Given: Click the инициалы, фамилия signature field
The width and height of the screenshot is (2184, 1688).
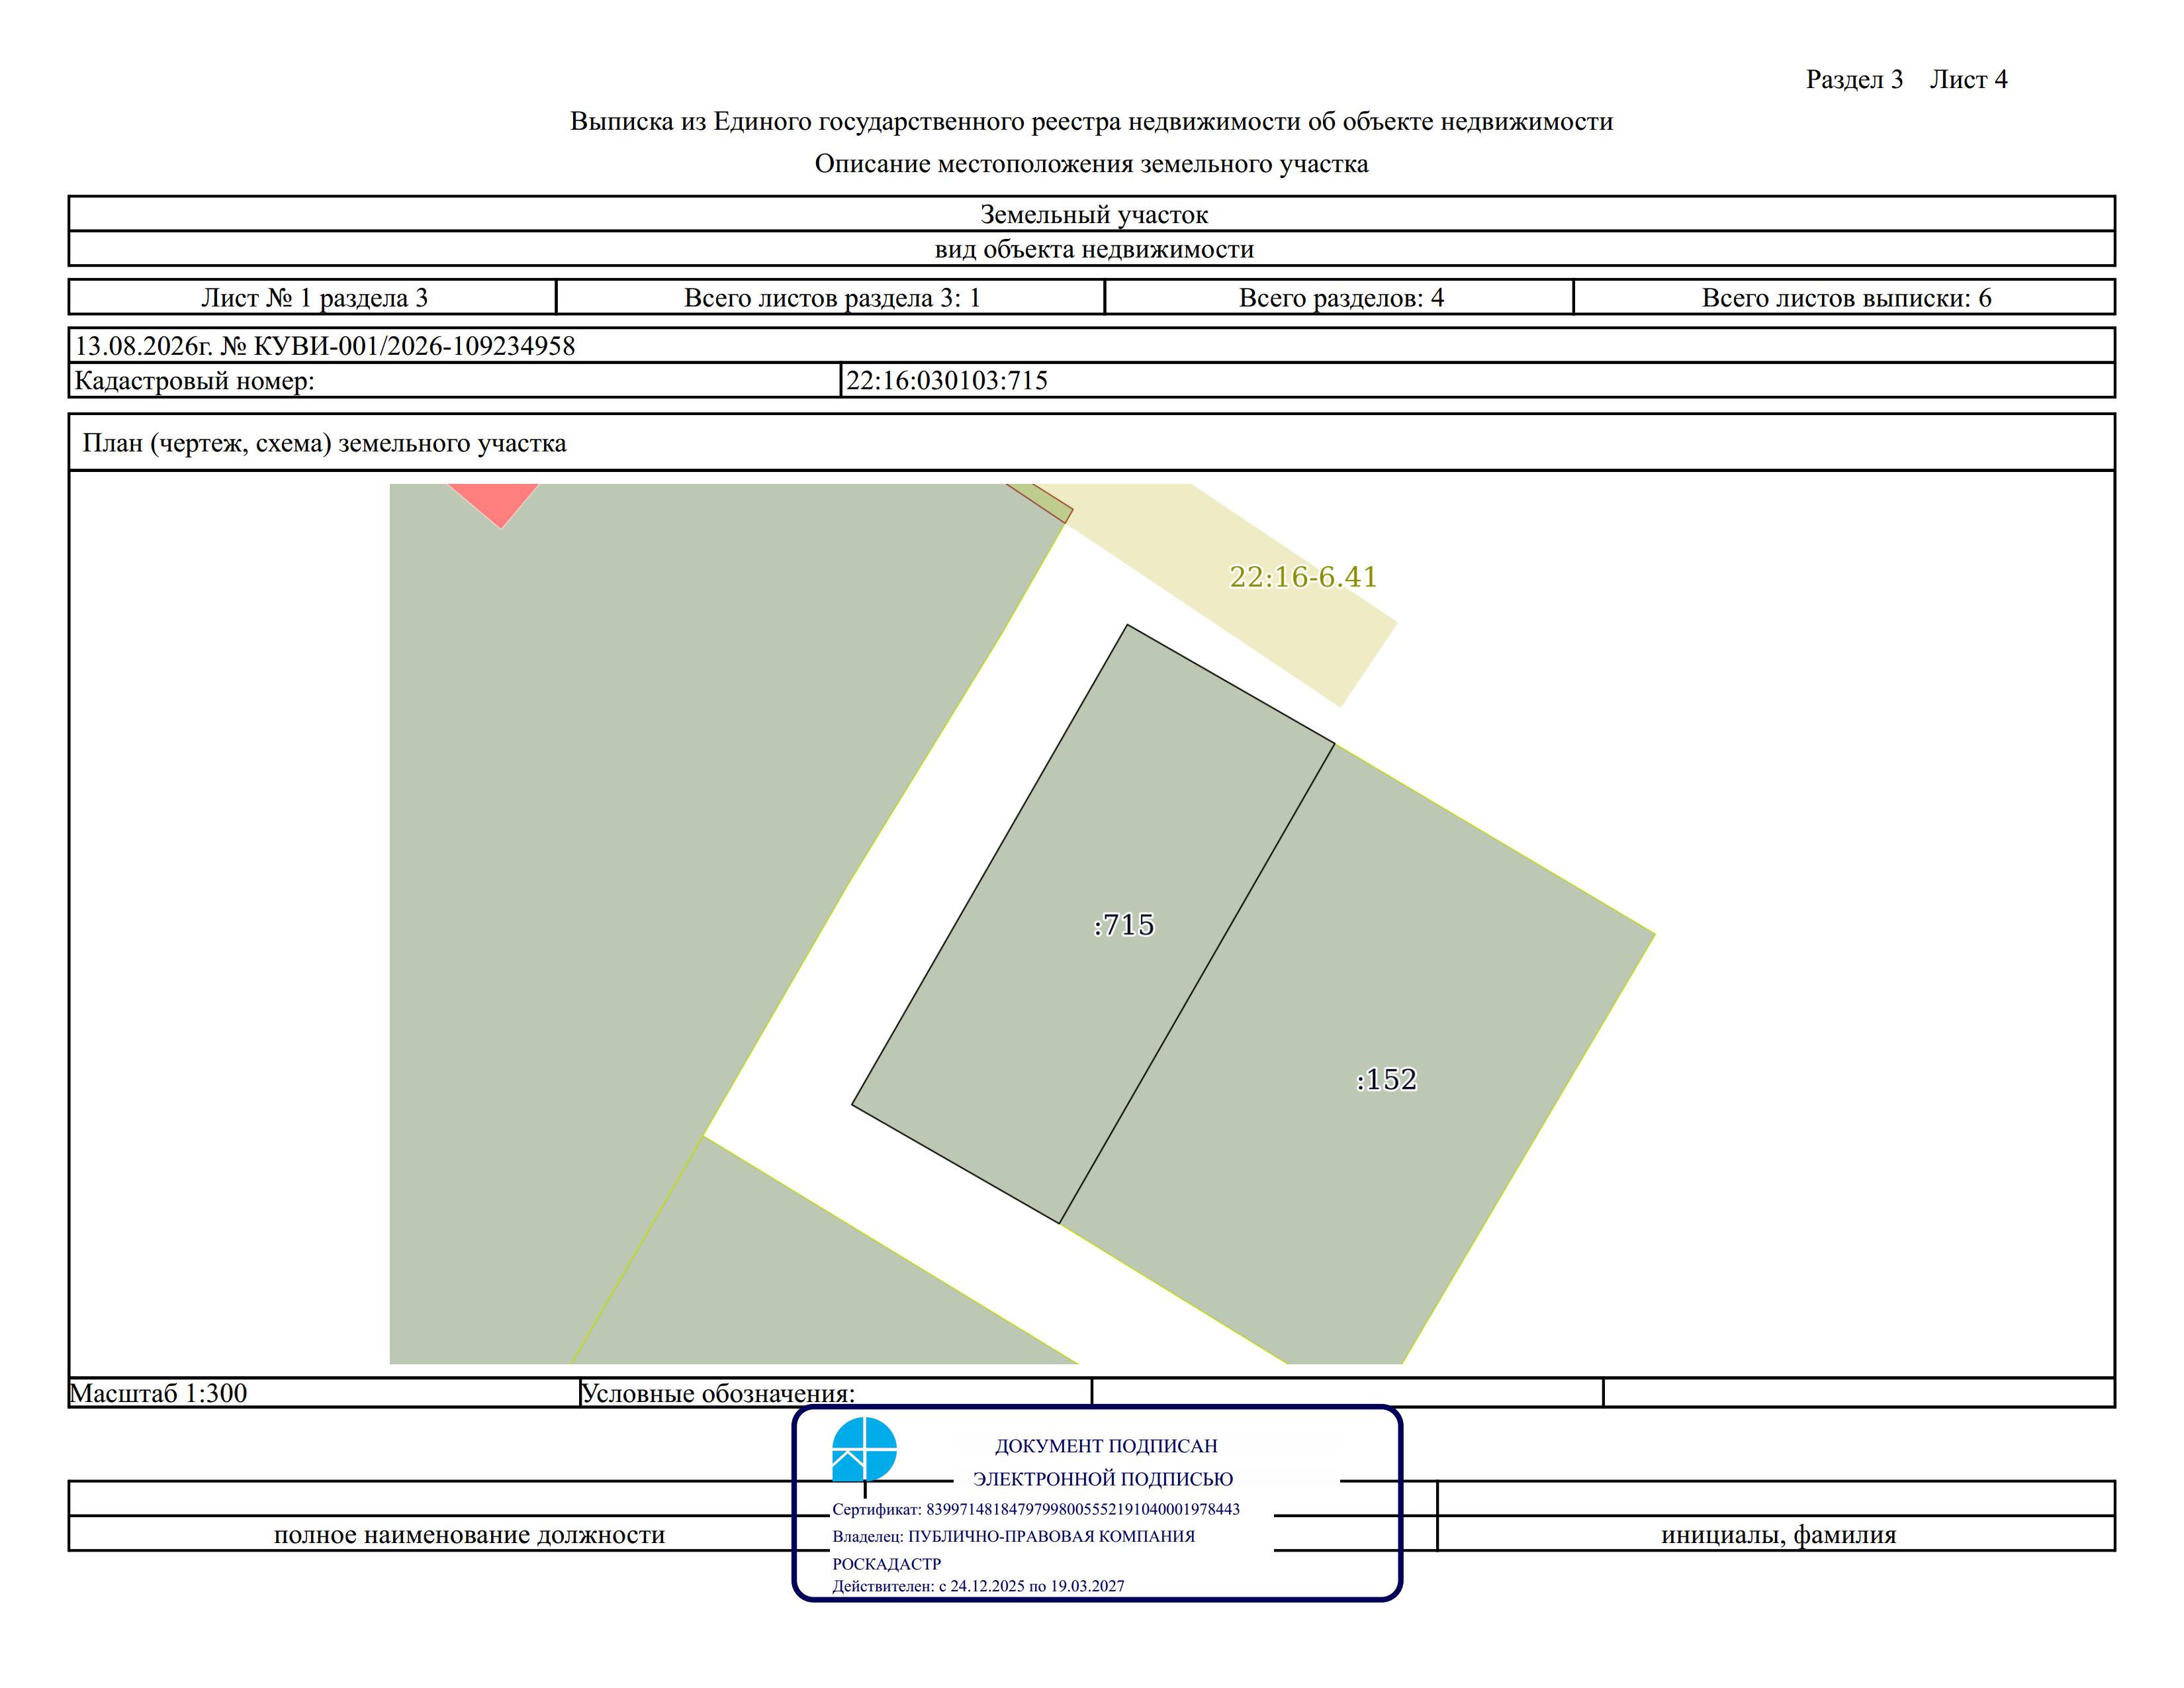Looking at the screenshot, I should (x=1777, y=1534).
